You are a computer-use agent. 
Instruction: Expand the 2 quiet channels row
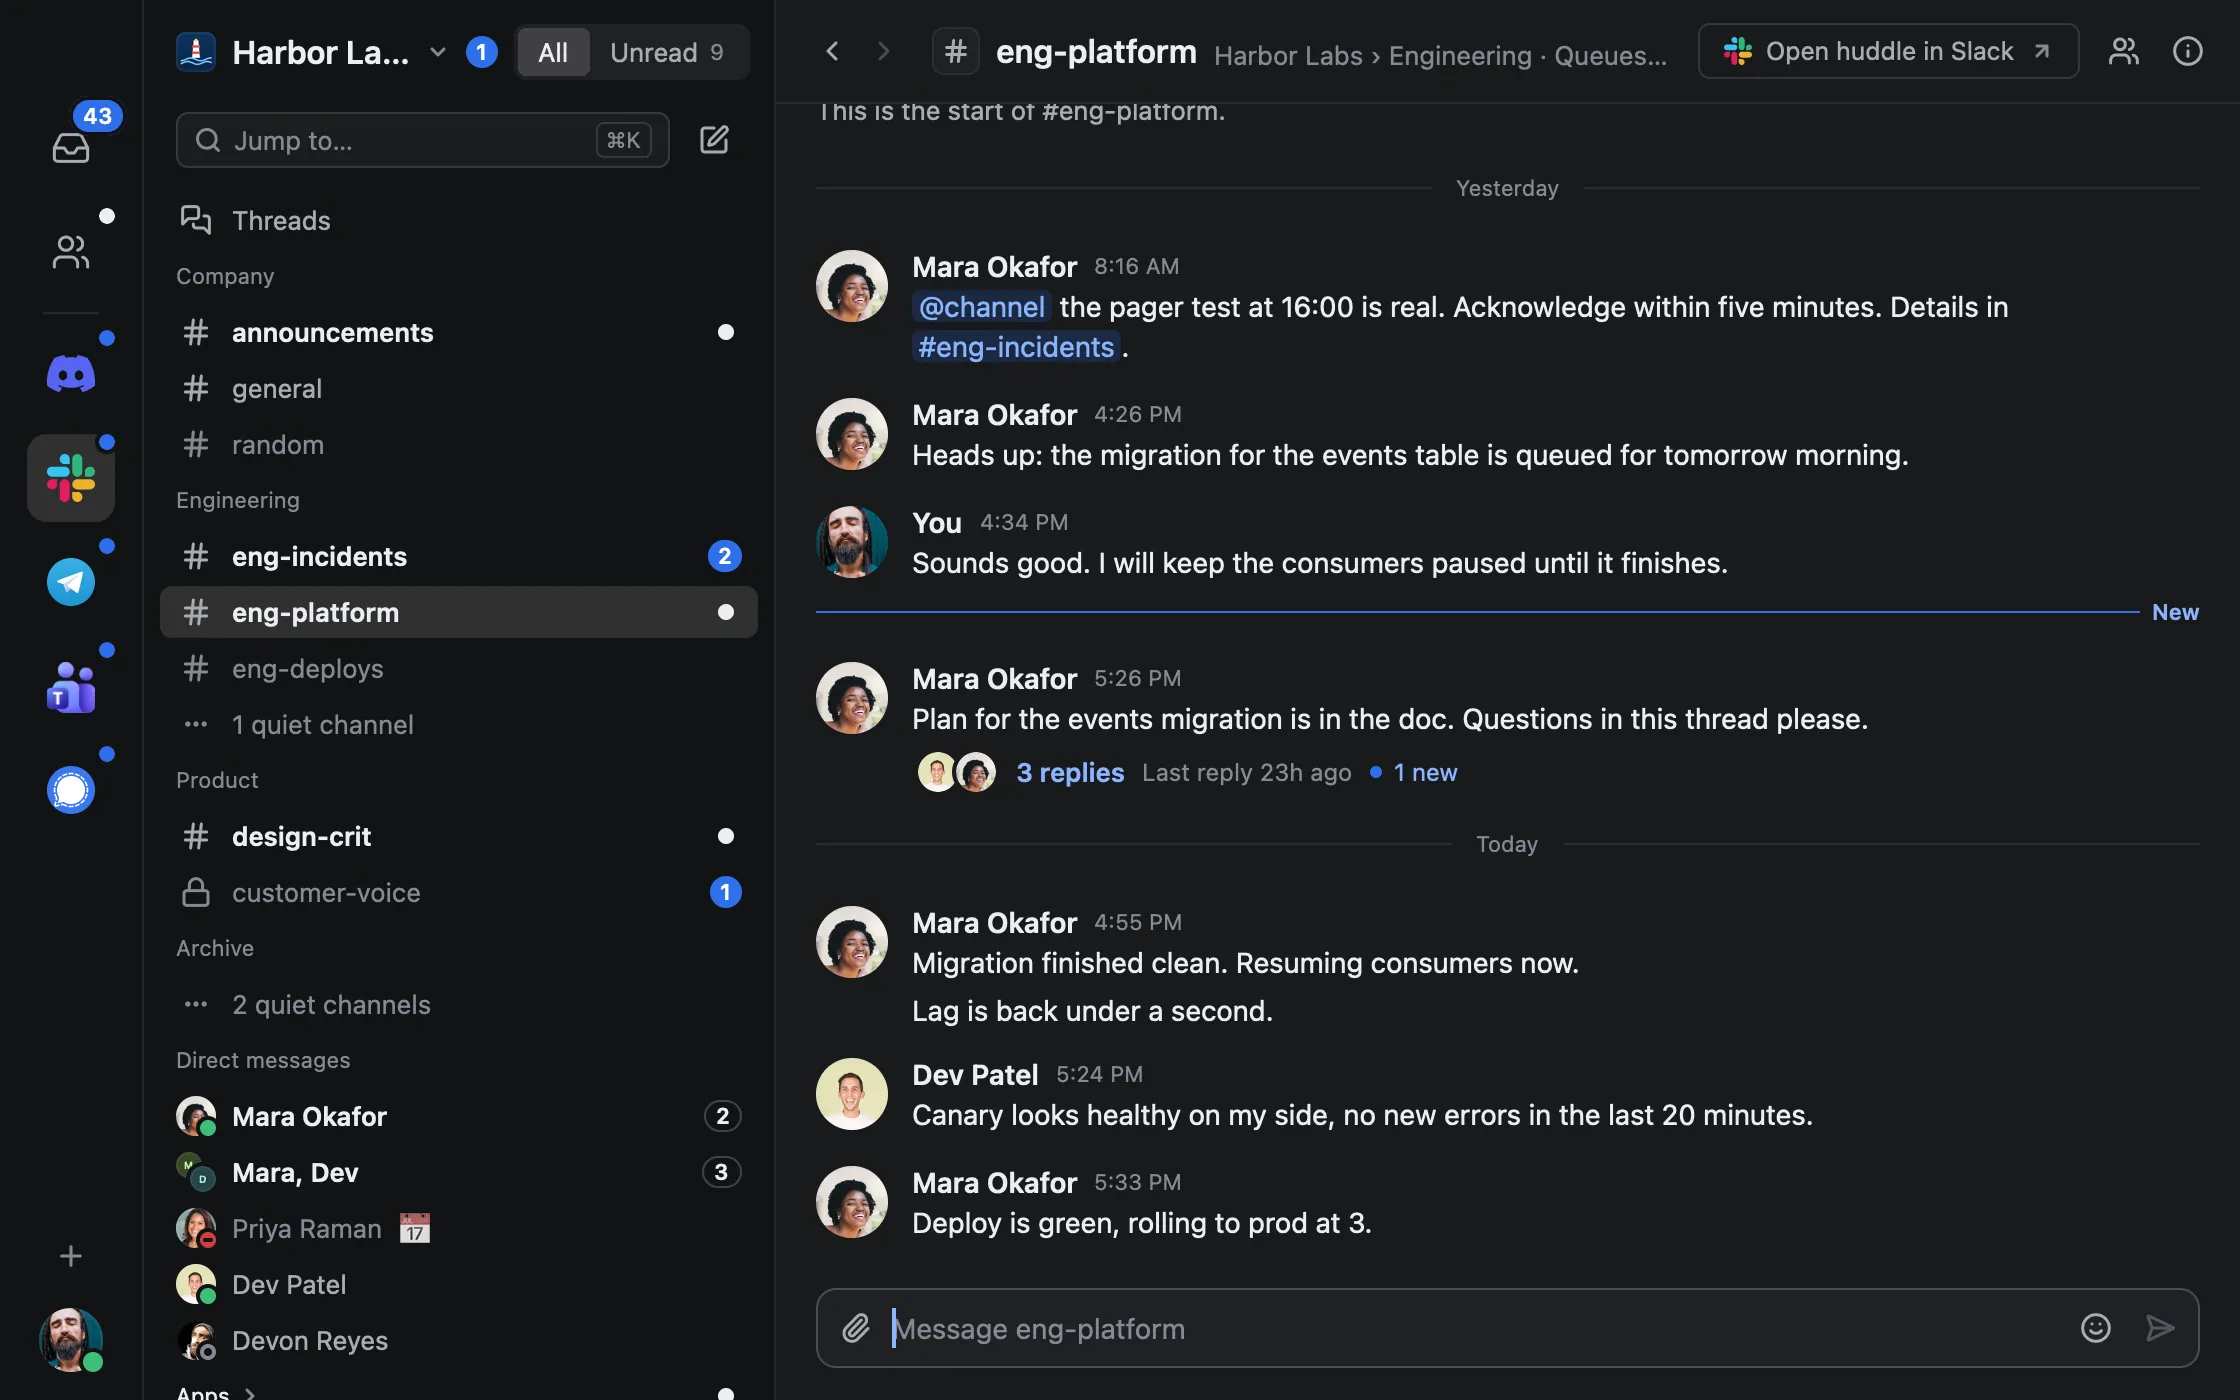tap(460, 1005)
